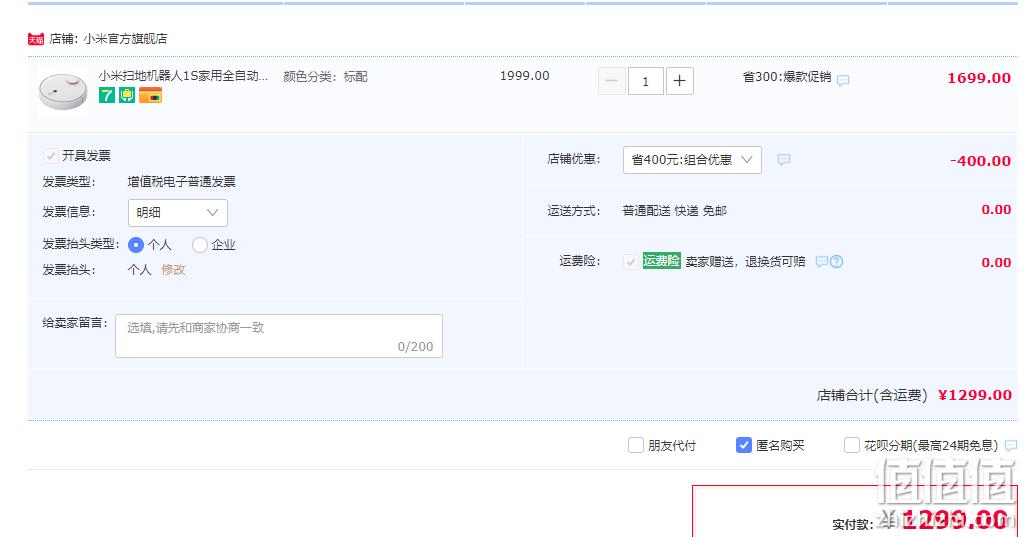Click the info bubble beside 店铺优惠 dropdown
The image size is (1025, 537).
click(x=784, y=160)
